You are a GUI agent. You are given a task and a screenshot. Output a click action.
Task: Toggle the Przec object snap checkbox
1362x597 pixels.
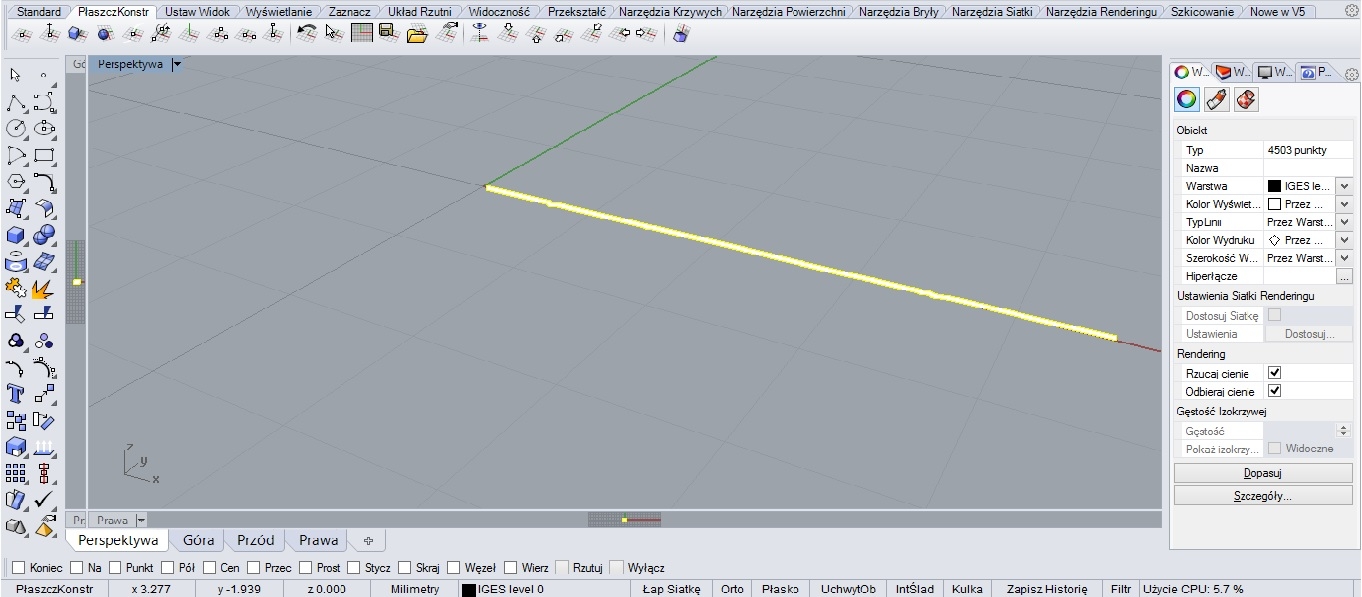coord(254,568)
